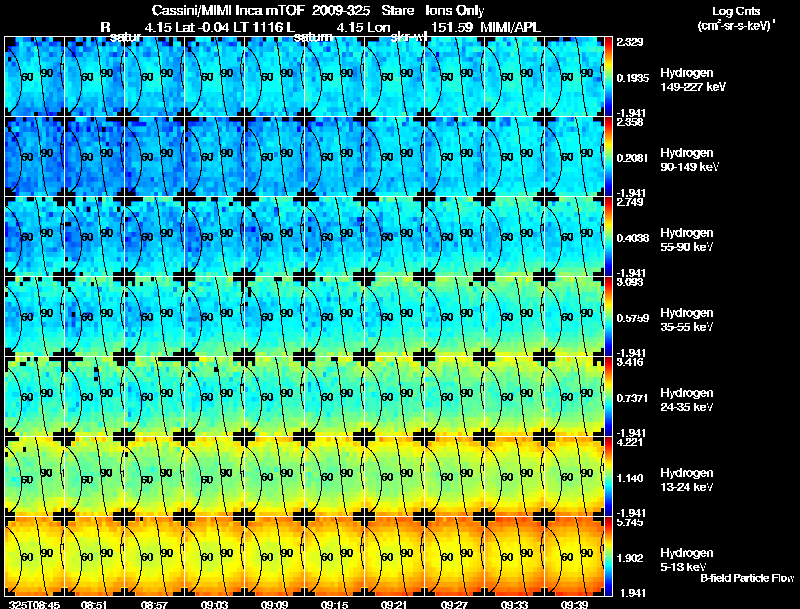
Task: Click the 'Hydrogen 149-227 keV' row label
Action: [693, 80]
